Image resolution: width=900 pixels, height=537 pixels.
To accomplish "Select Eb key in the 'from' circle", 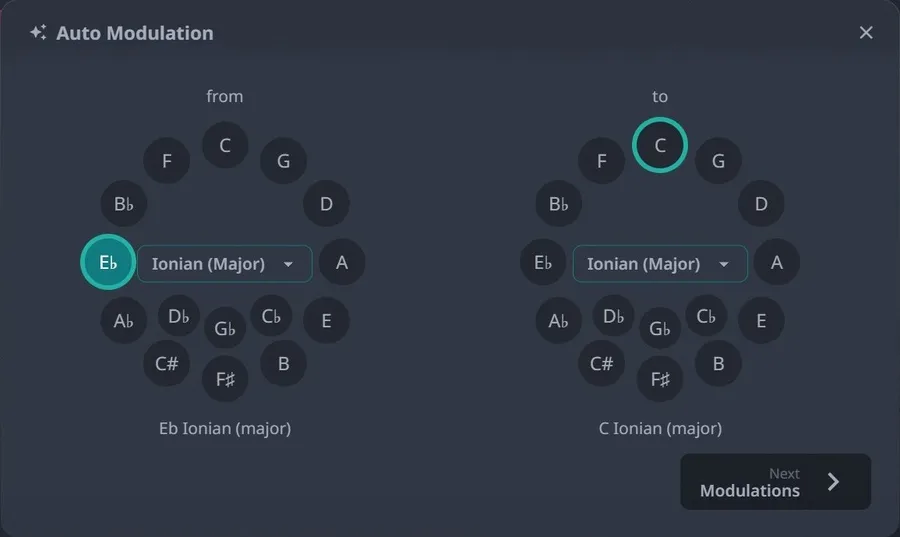I will [x=108, y=262].
